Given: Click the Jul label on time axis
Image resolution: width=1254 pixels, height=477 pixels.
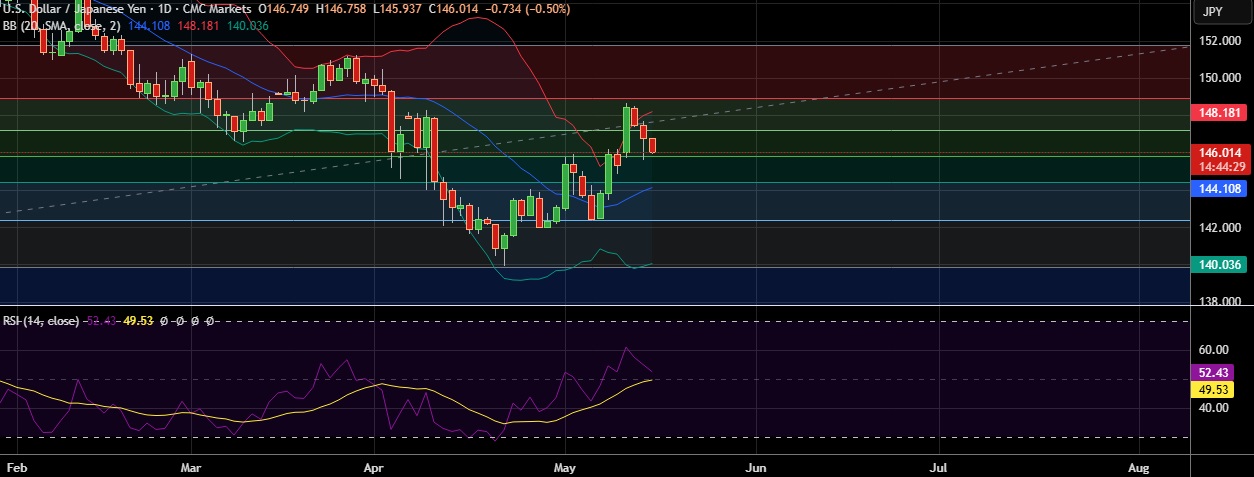Looking at the screenshot, I should pos(939,467).
